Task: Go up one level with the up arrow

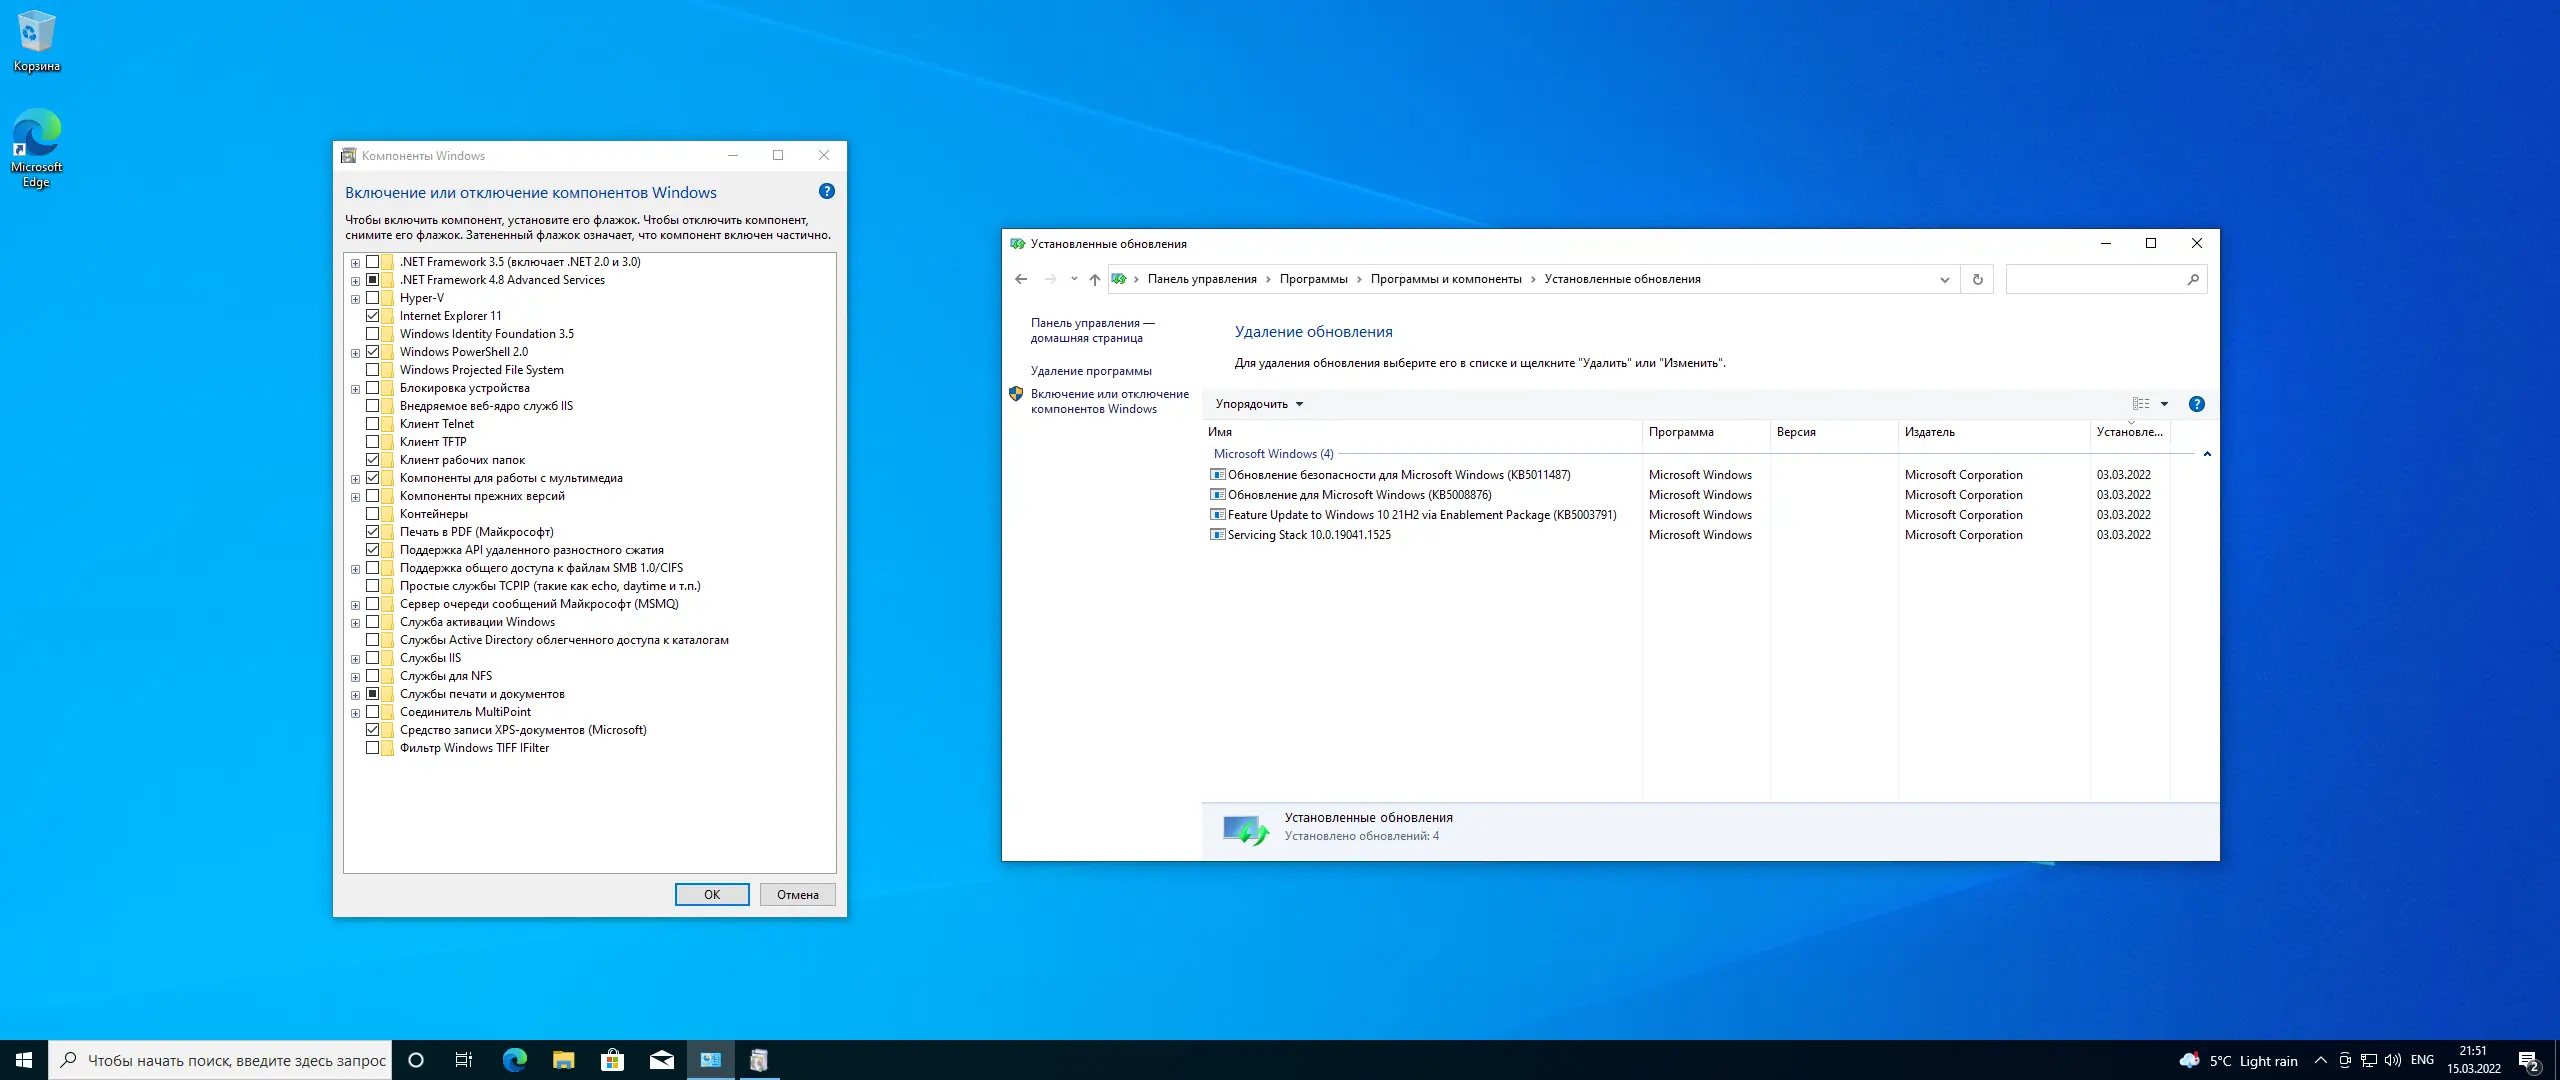Action: [1095, 280]
